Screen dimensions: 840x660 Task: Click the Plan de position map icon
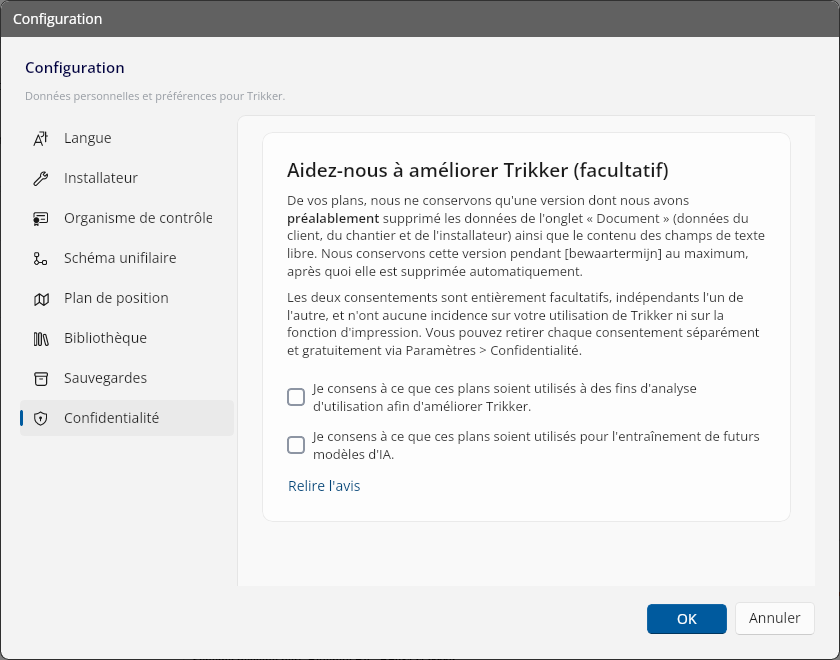tap(41, 299)
